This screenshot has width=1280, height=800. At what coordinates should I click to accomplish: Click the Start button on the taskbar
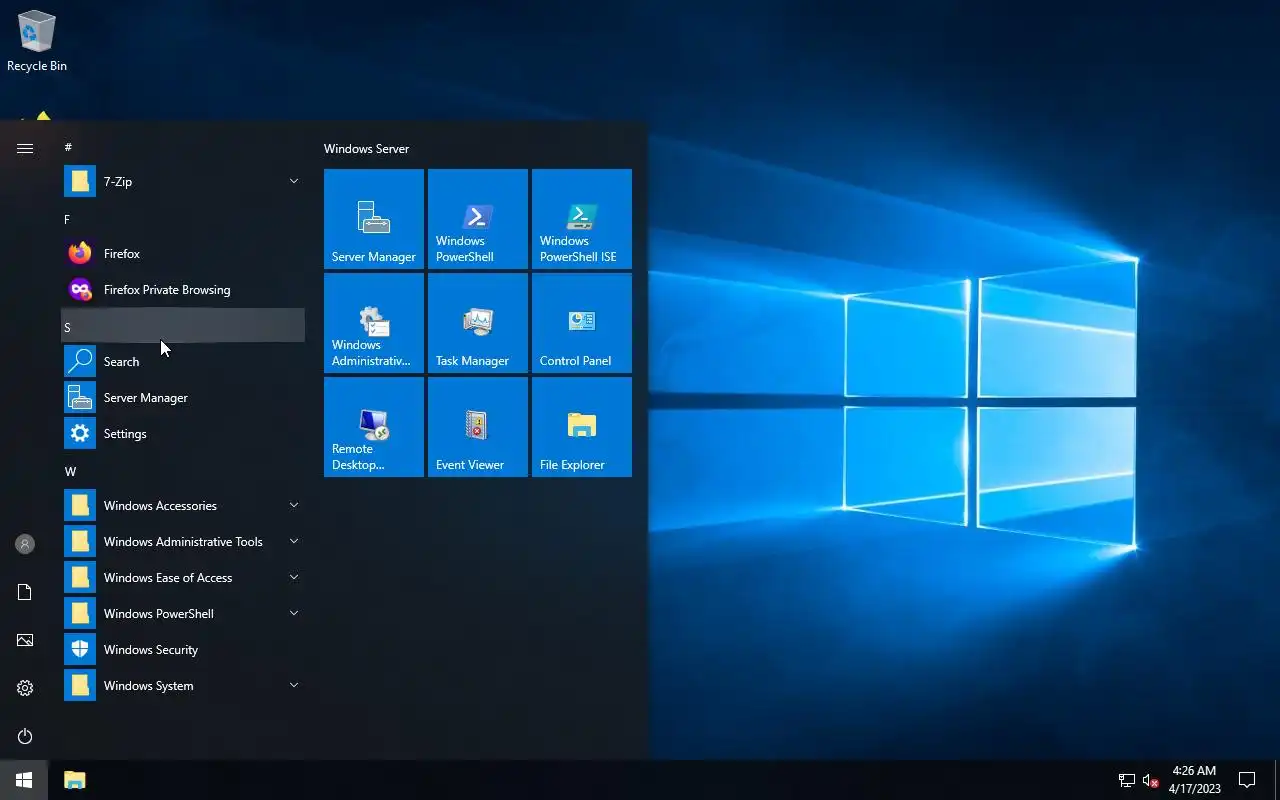click(24, 780)
